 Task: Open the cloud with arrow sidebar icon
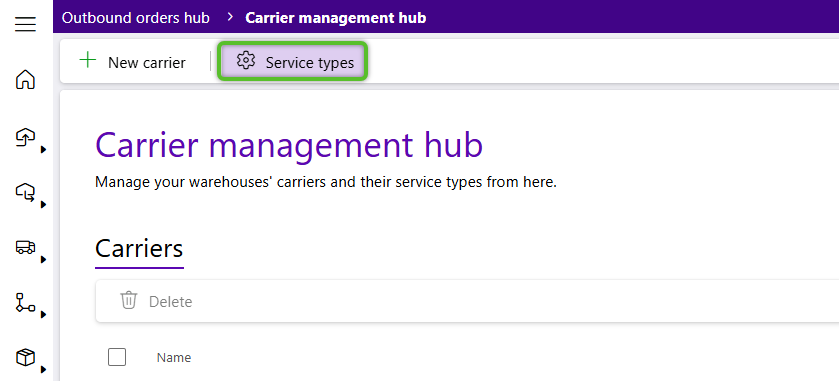tap(25, 192)
